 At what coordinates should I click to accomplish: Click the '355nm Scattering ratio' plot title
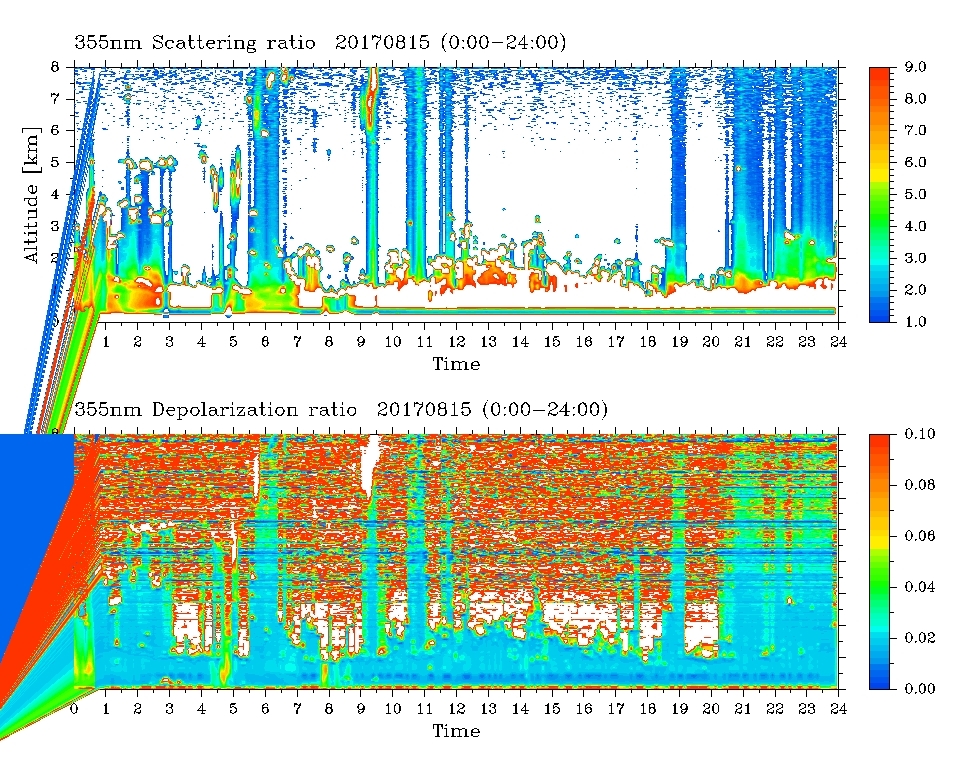click(320, 42)
